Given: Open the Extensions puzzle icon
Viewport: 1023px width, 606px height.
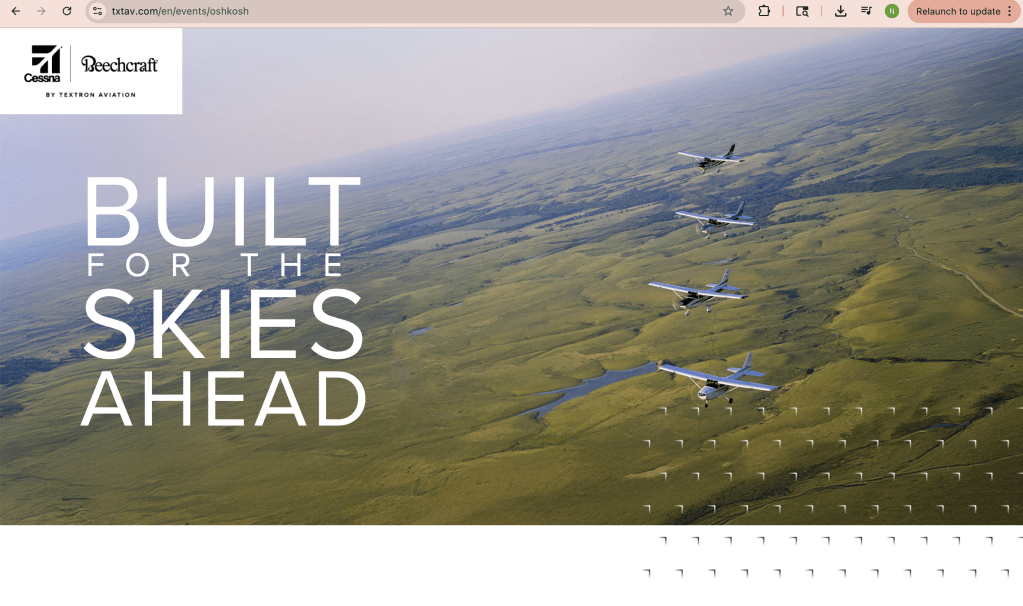Looking at the screenshot, I should [x=764, y=11].
